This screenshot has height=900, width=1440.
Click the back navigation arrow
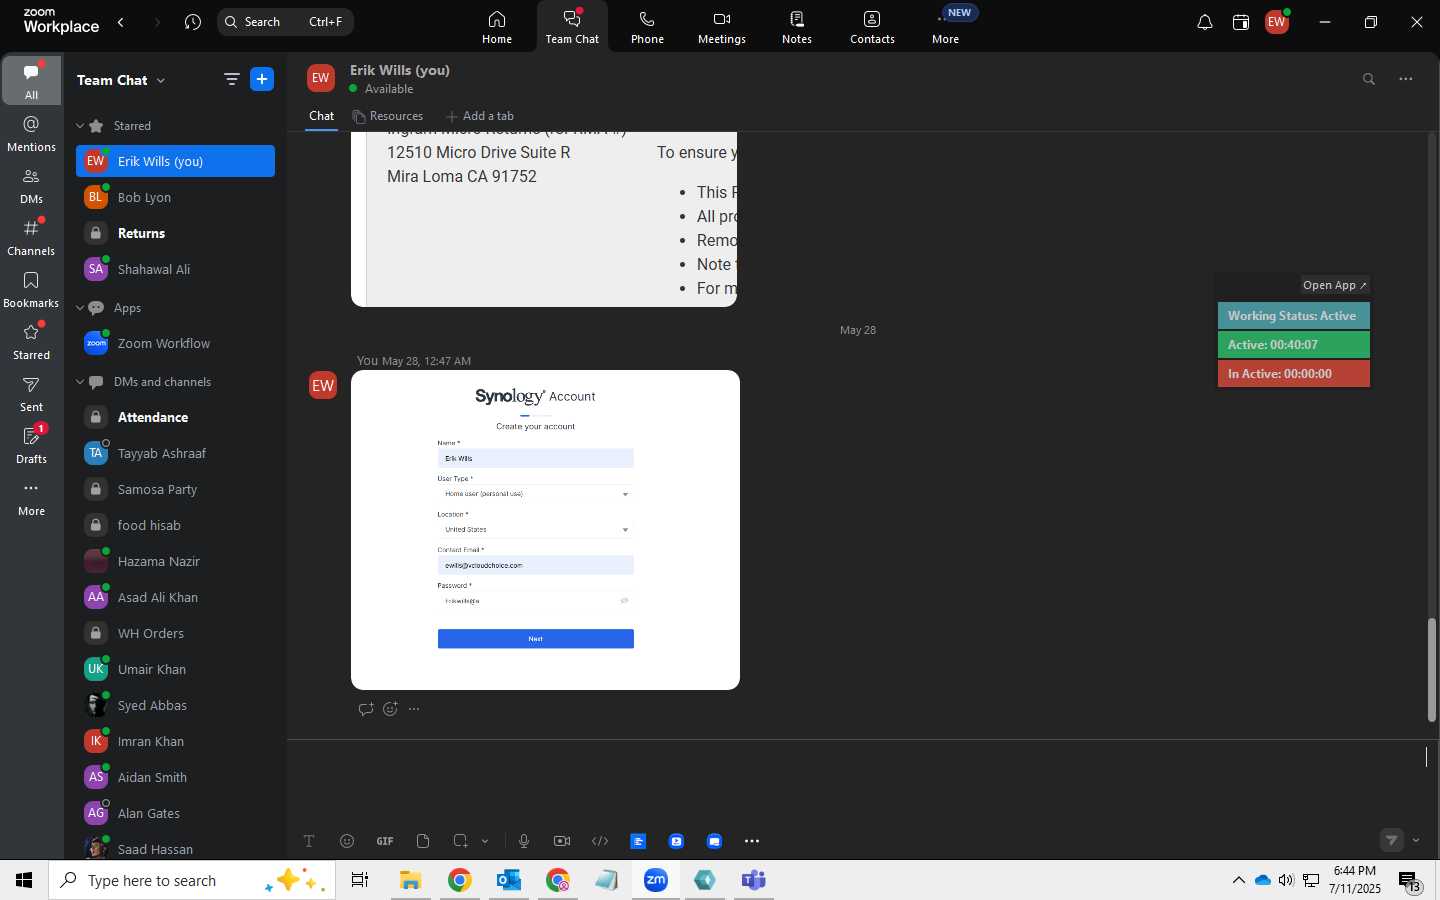pyautogui.click(x=121, y=22)
